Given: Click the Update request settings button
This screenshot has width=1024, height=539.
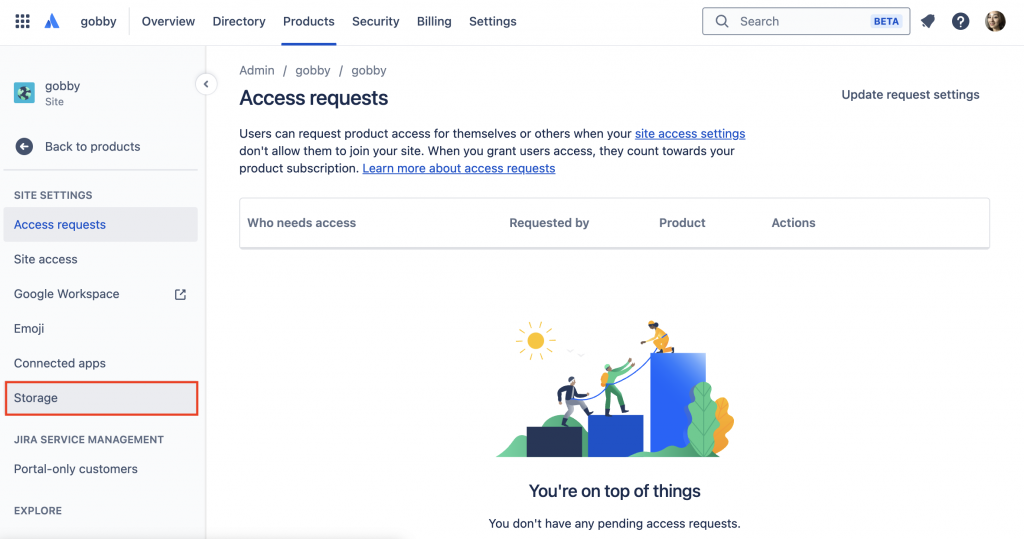Looking at the screenshot, I should 910,95.
